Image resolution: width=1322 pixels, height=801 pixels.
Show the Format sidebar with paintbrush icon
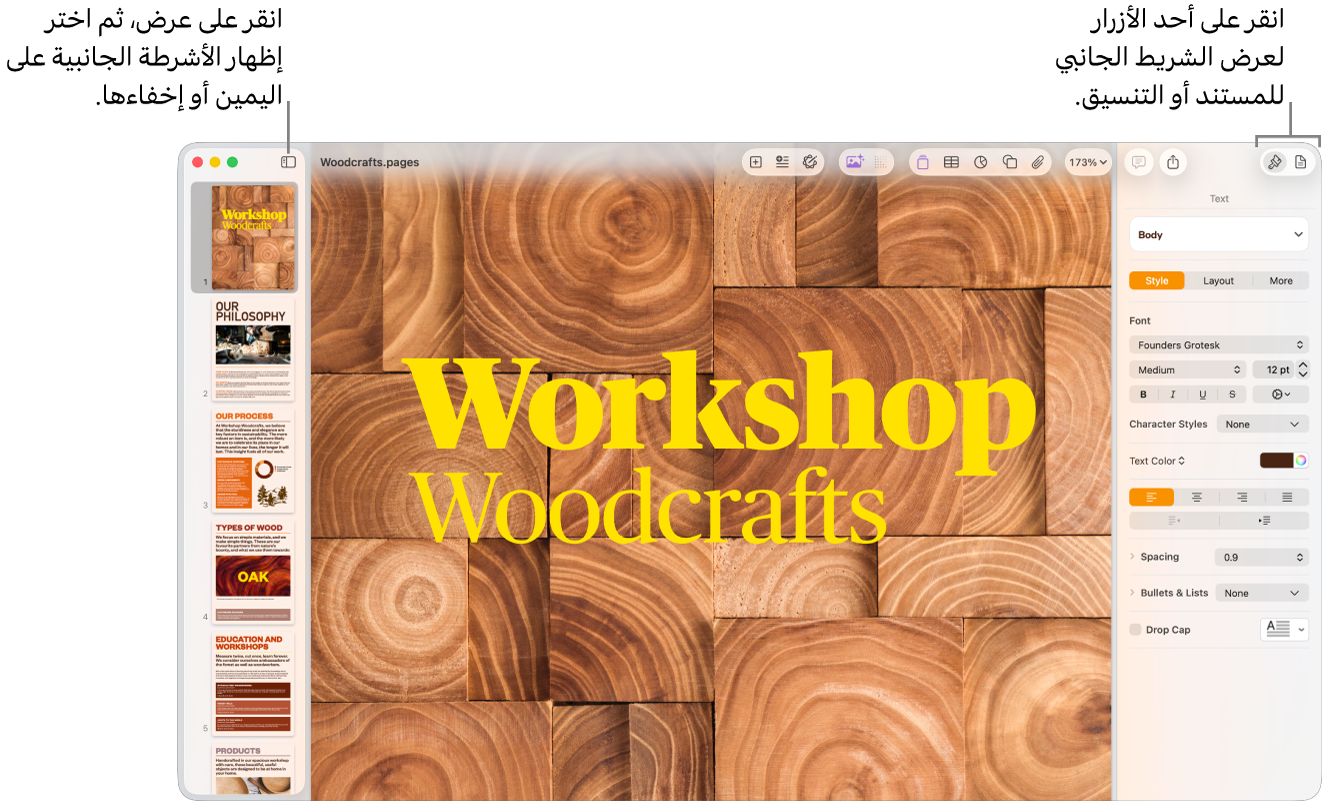pos(1275,162)
